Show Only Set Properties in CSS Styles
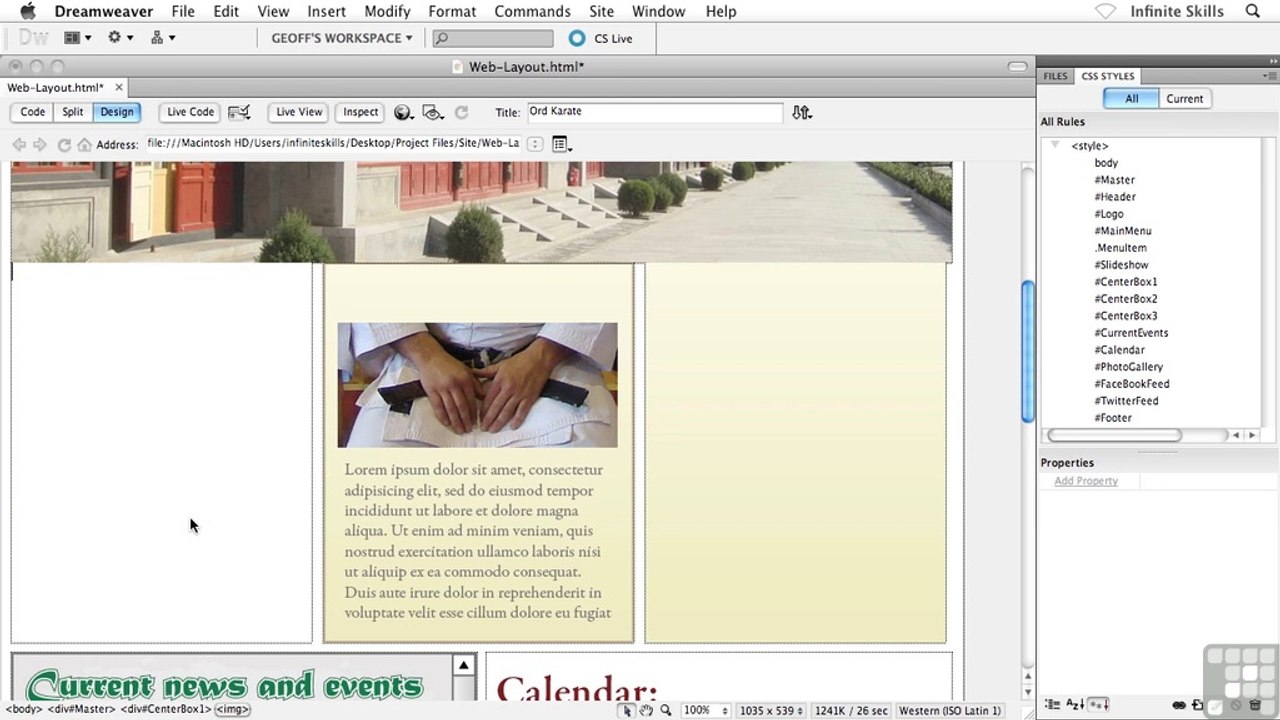Image resolution: width=1280 pixels, height=720 pixels. tap(1098, 705)
